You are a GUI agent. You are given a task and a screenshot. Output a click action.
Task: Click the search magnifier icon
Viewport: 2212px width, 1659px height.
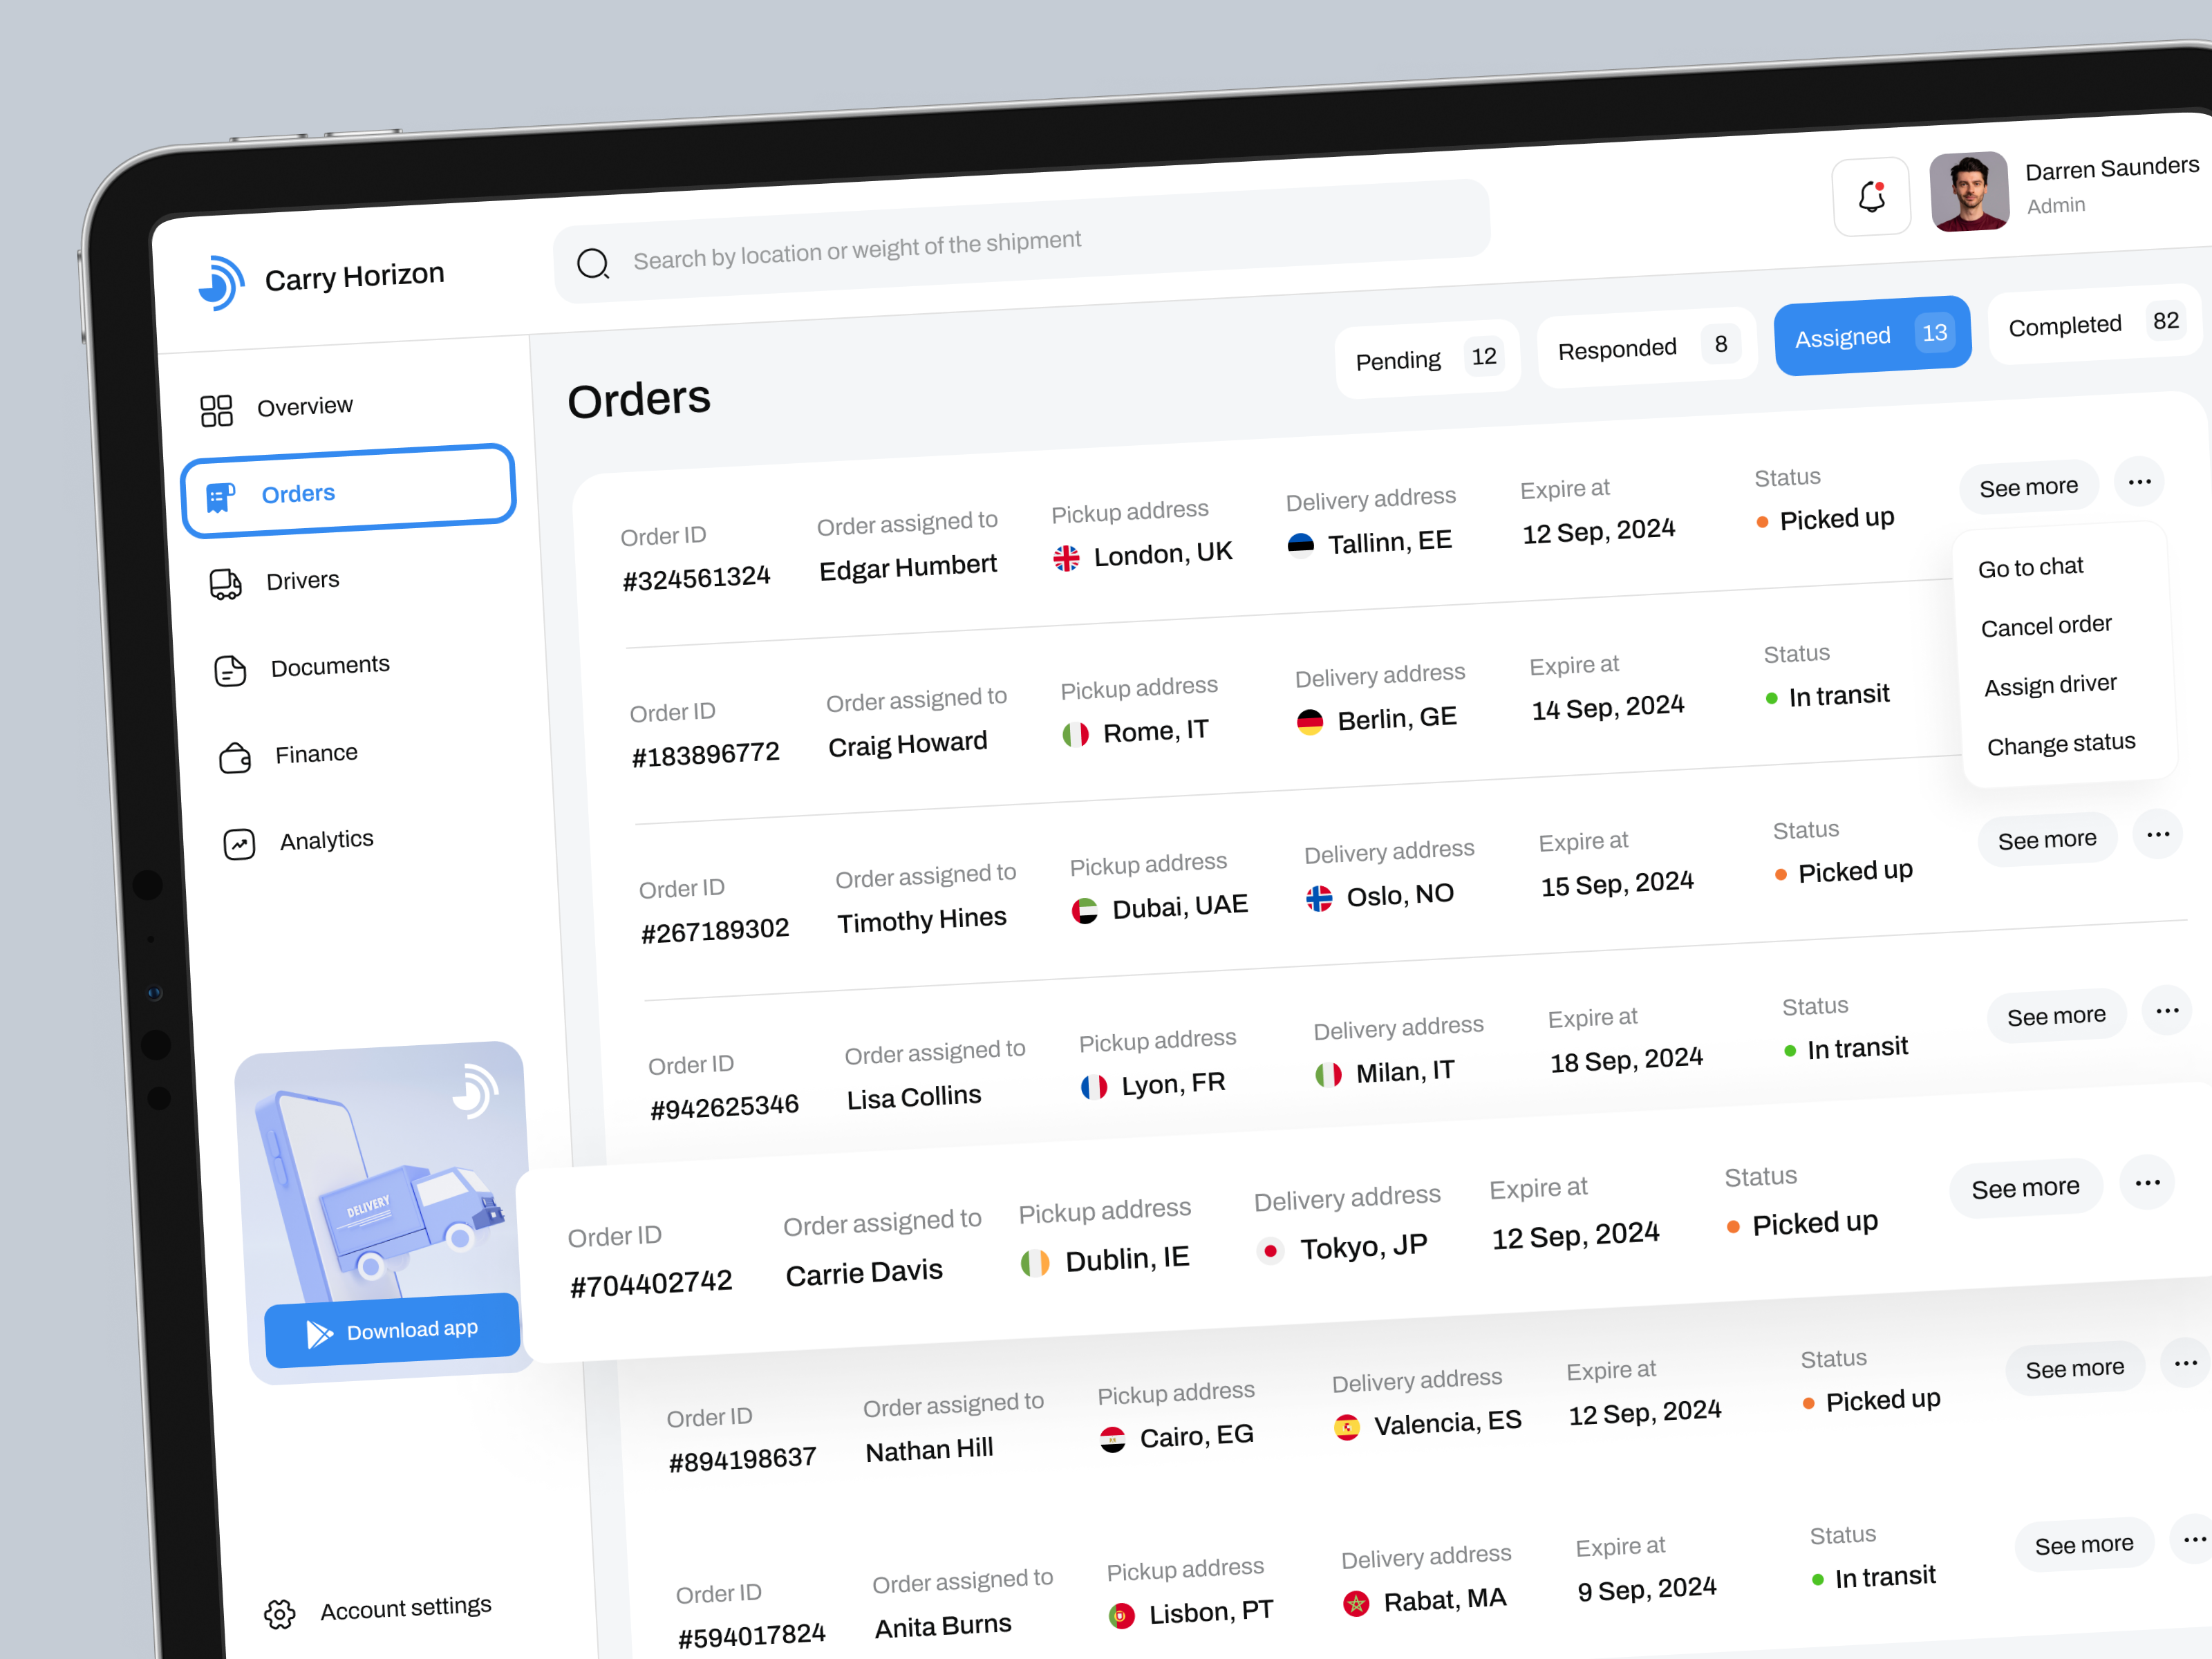pos(593,264)
